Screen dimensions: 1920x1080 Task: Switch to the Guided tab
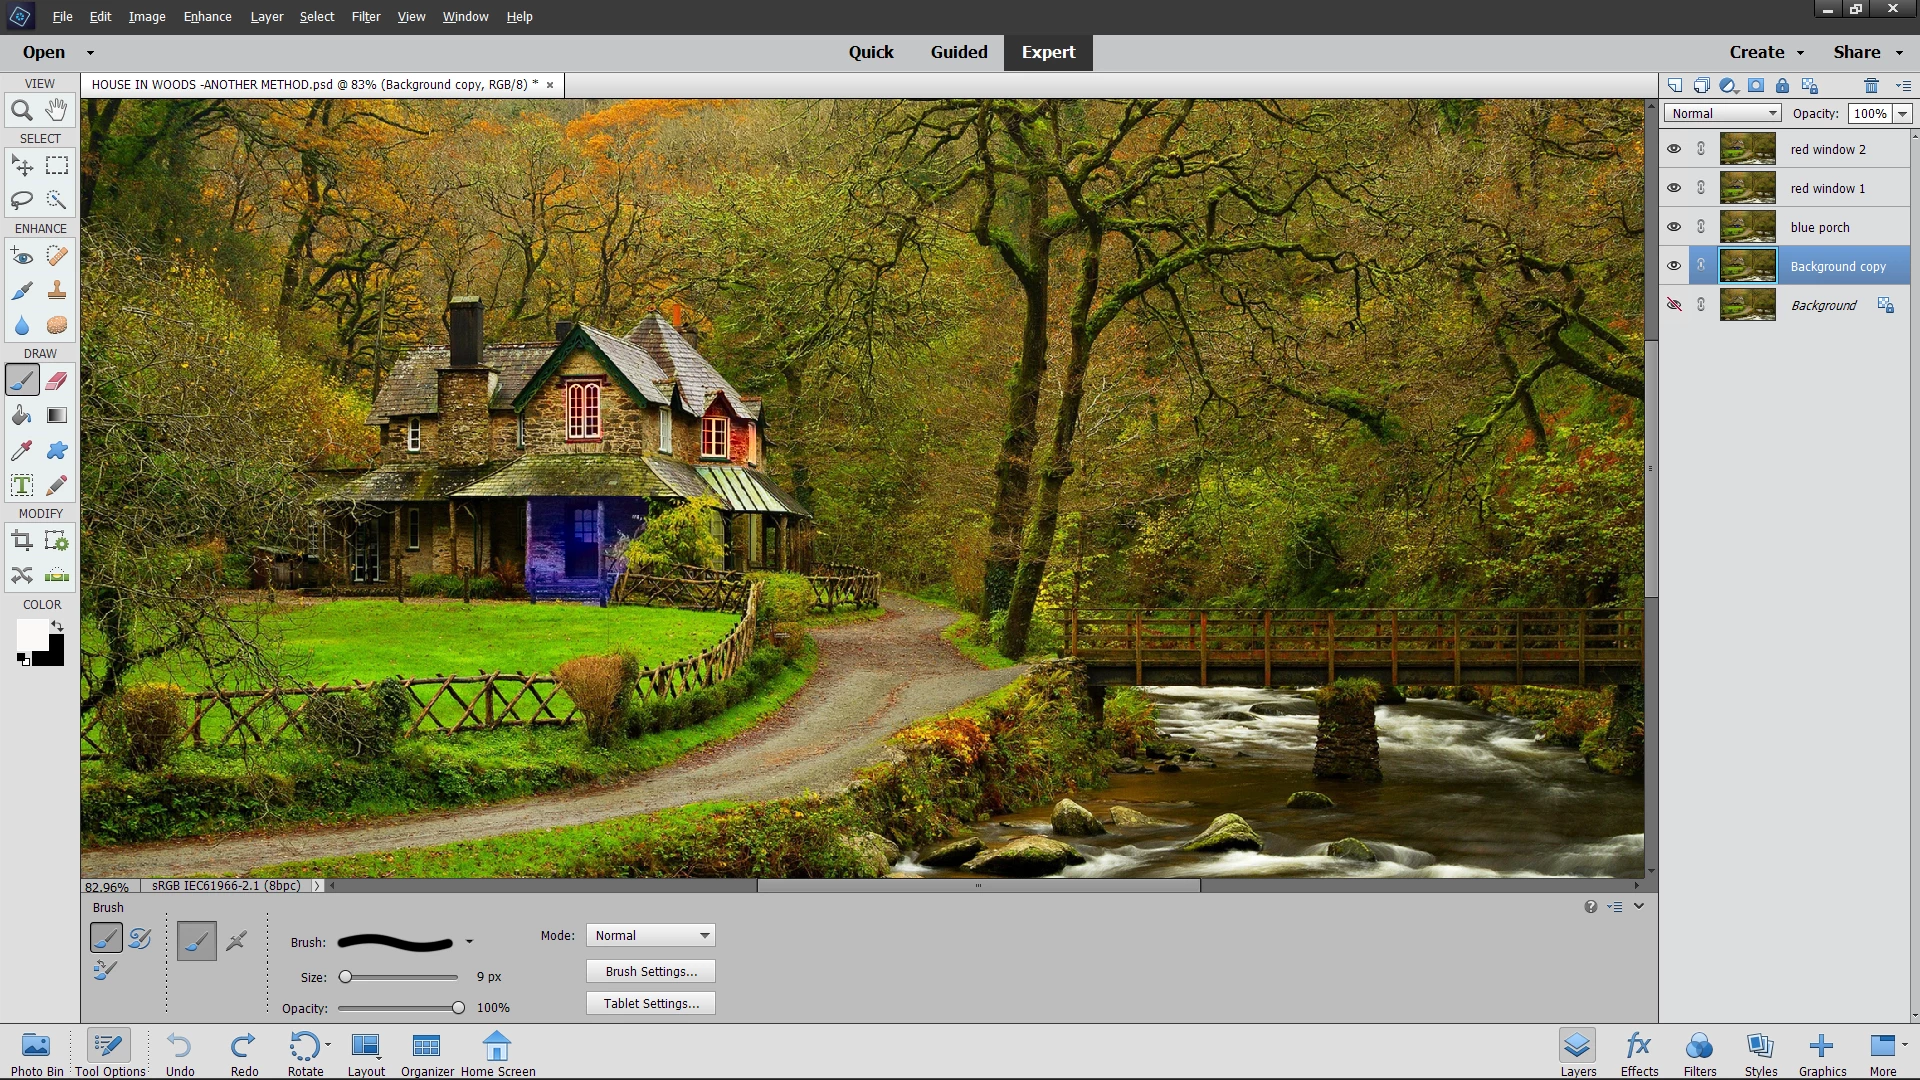958,52
